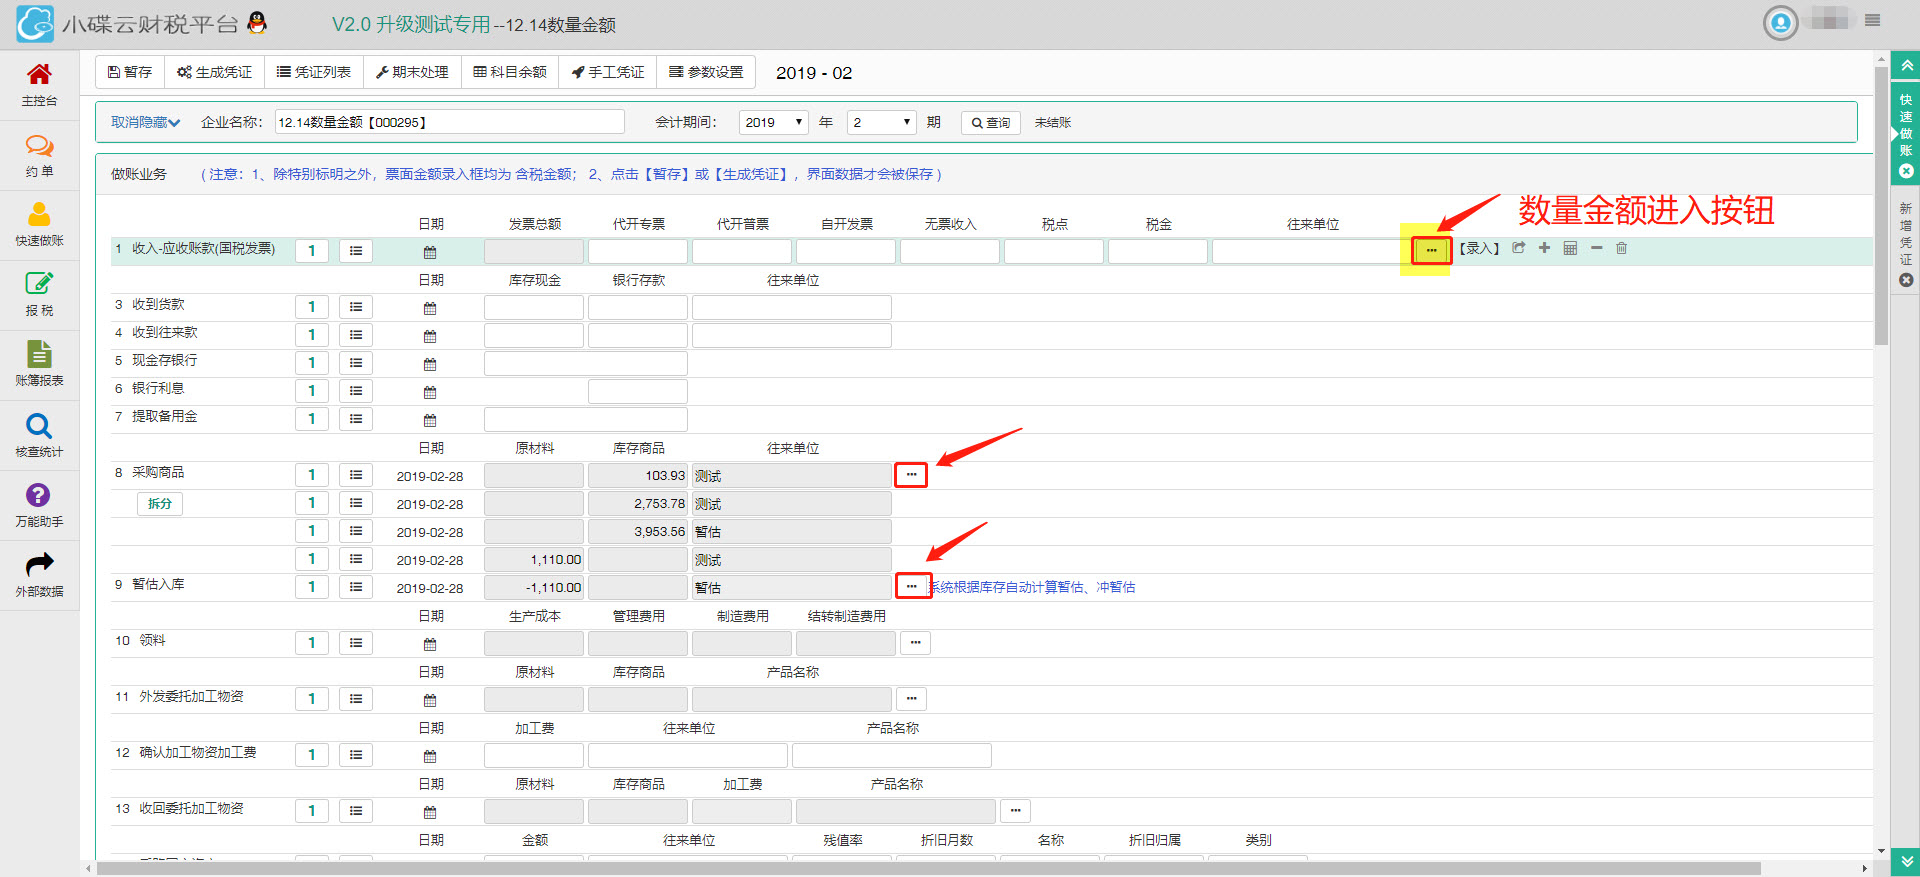Click the 企业名称 input field
This screenshot has height=877, width=1920.
[450, 122]
